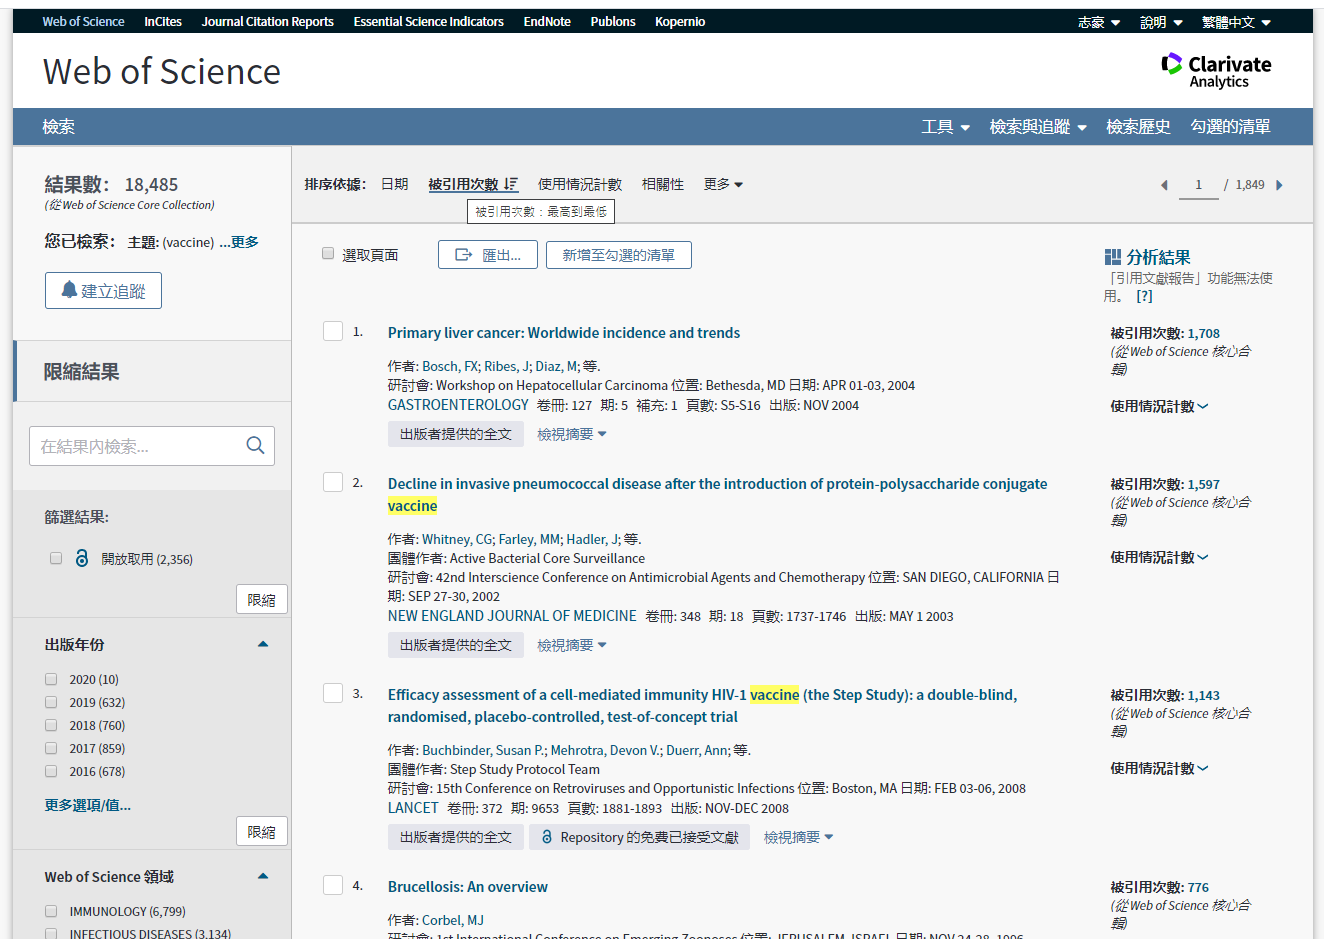Screen dimensions: 1324x939
Task: Click the open access lock icon in filter
Action: (x=82, y=558)
